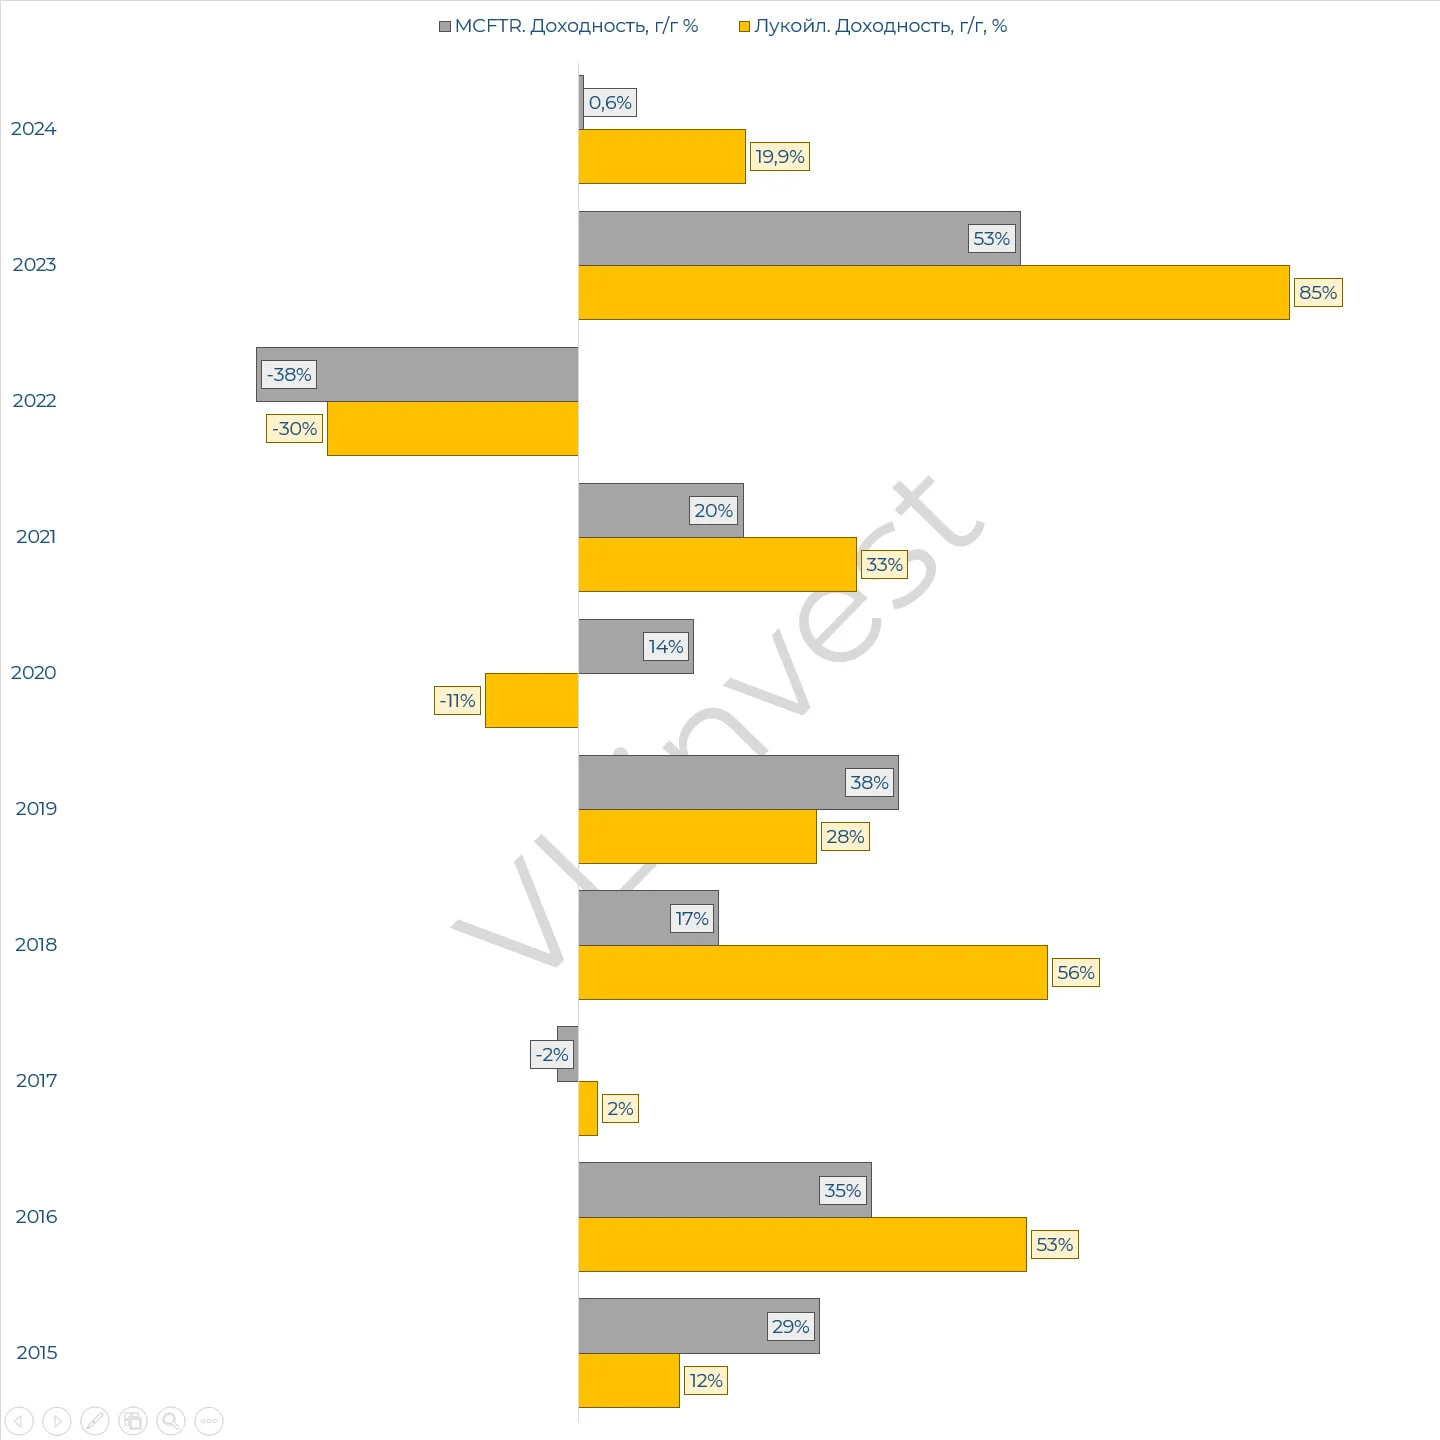
Task: Click the -11% Лукойл bar in 2020
Action: [x=532, y=700]
